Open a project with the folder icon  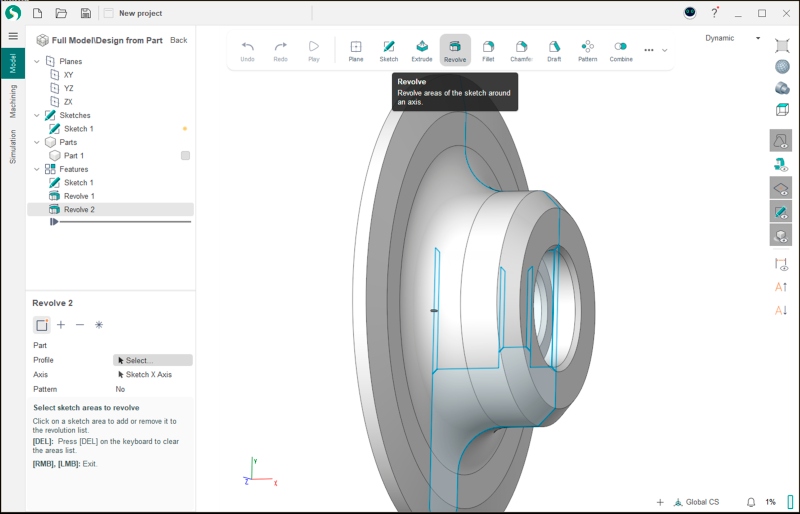point(61,13)
